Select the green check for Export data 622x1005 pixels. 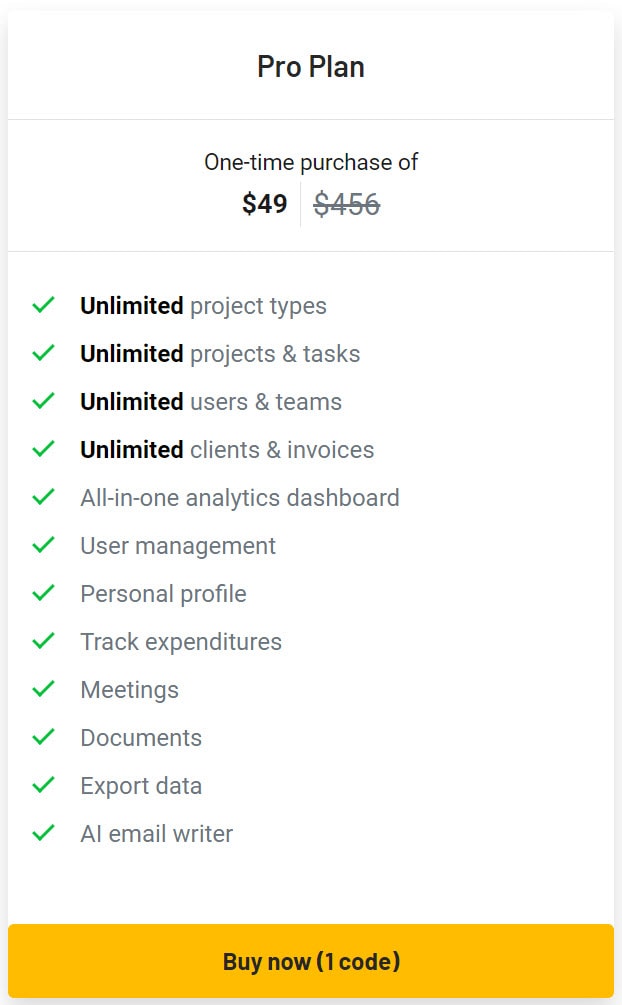[44, 785]
